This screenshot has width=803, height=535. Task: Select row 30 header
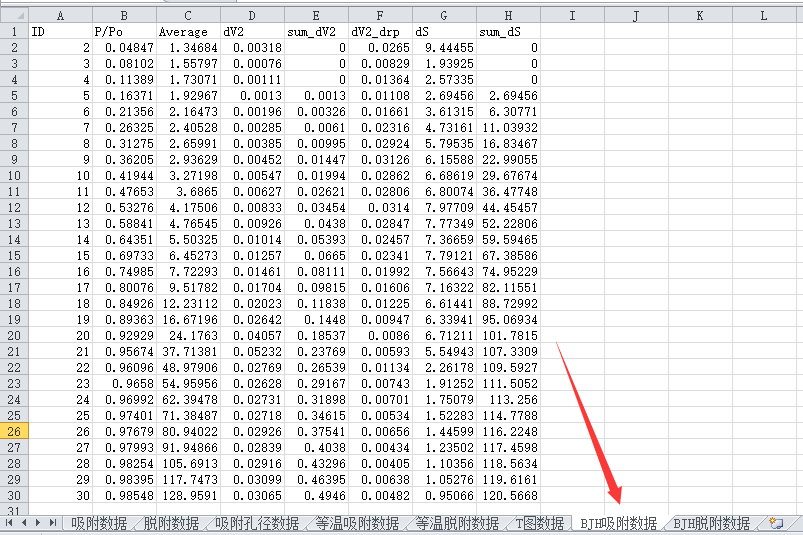(14, 496)
